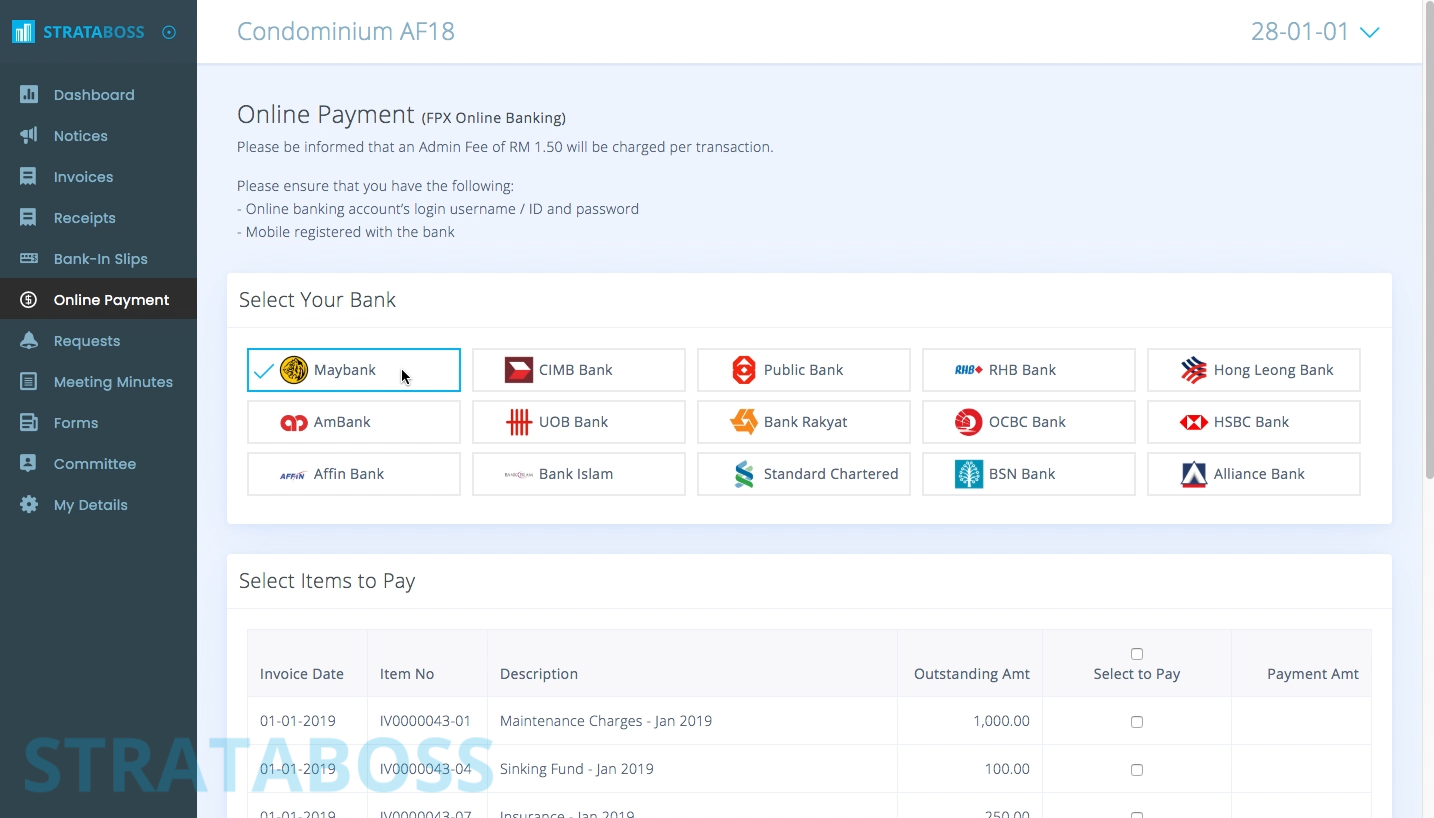The height and width of the screenshot is (818, 1434).
Task: Click the AmBank logo
Action: point(294,423)
